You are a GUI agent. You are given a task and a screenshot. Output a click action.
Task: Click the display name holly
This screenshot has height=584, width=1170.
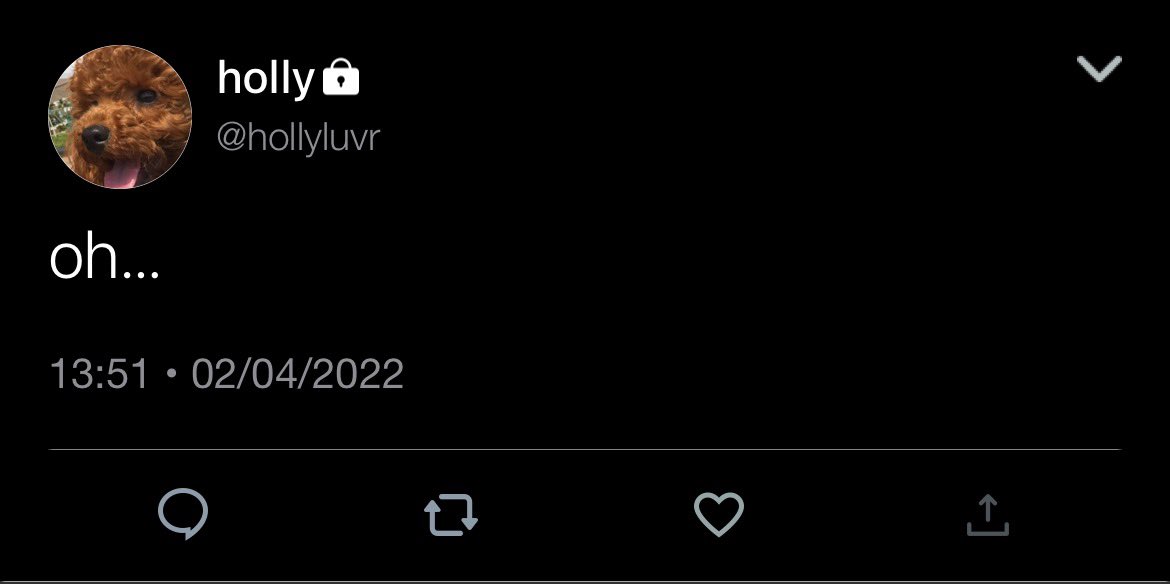coord(265,79)
